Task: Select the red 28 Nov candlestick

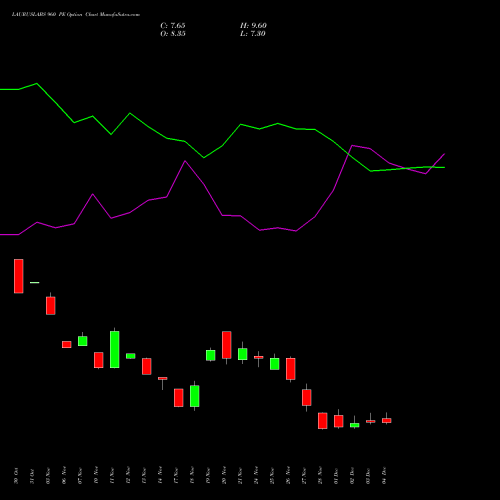Action: point(323,421)
